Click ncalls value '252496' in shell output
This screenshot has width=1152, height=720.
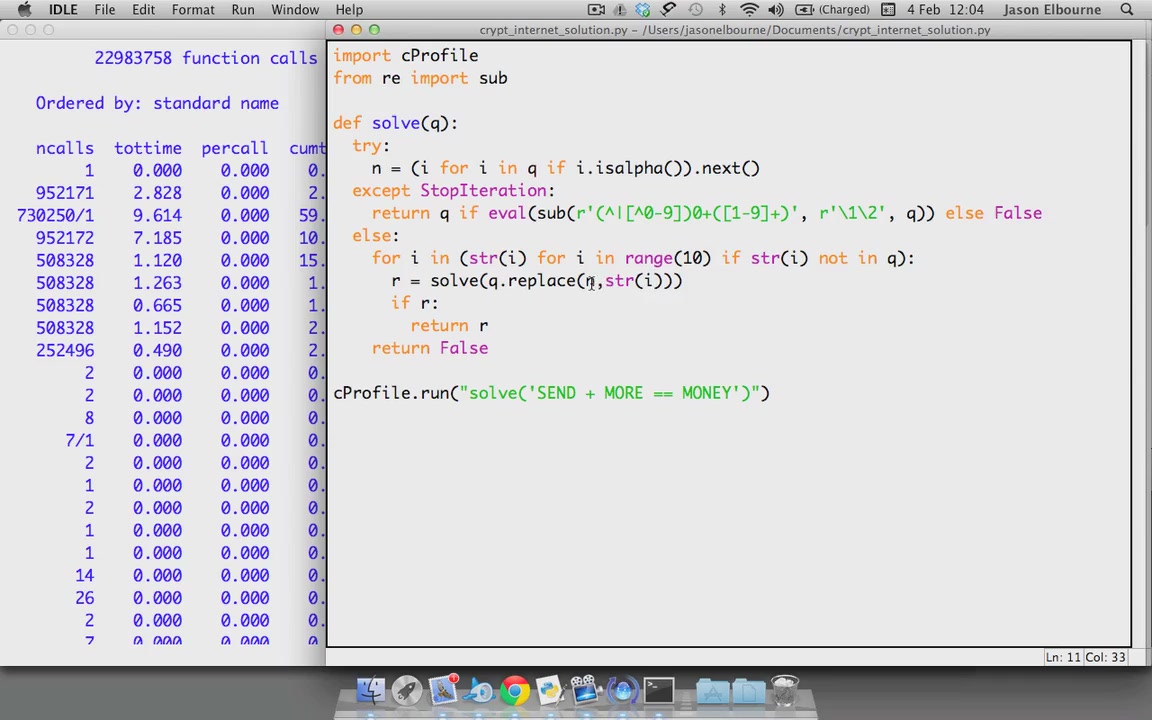tap(65, 350)
